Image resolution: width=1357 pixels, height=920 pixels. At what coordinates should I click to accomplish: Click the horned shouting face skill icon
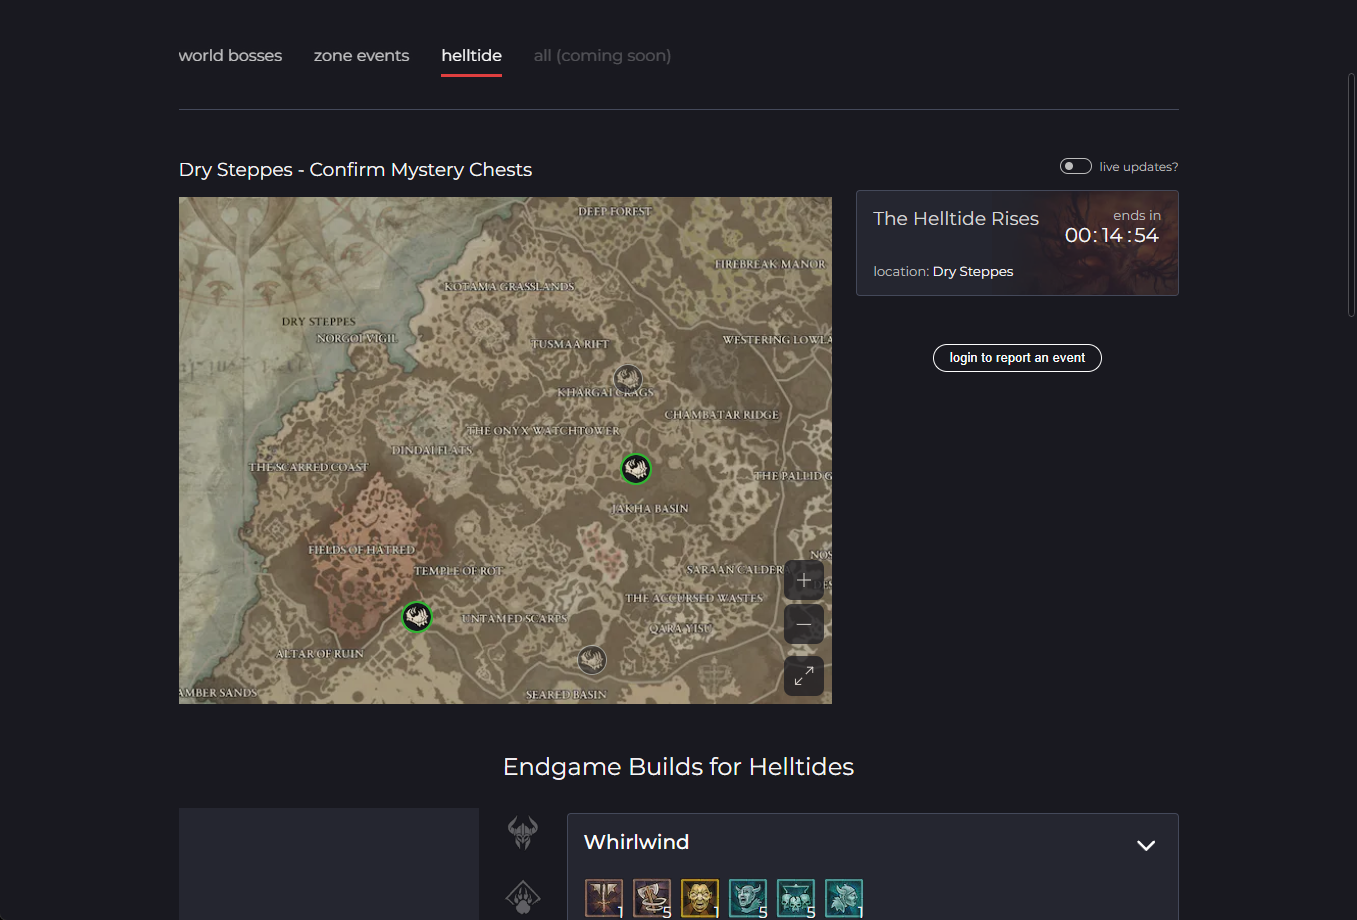[x=748, y=898]
